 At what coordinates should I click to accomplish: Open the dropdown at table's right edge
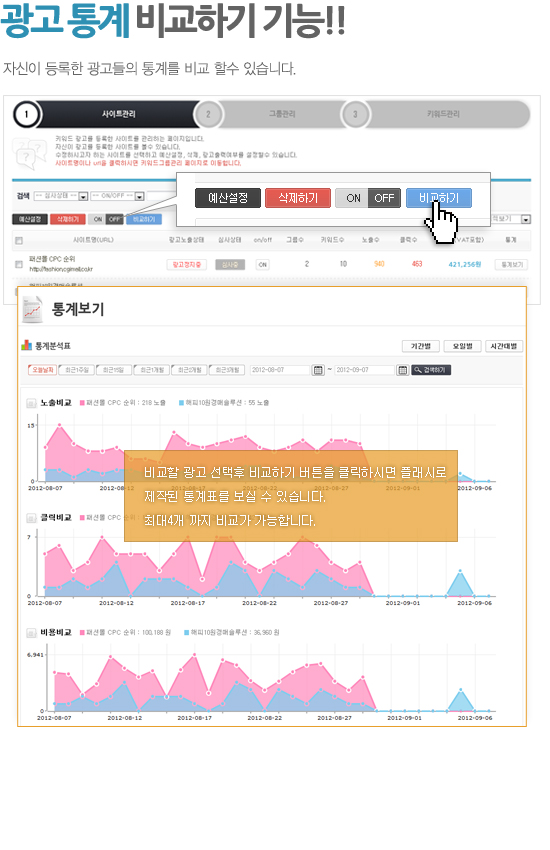tap(511, 219)
